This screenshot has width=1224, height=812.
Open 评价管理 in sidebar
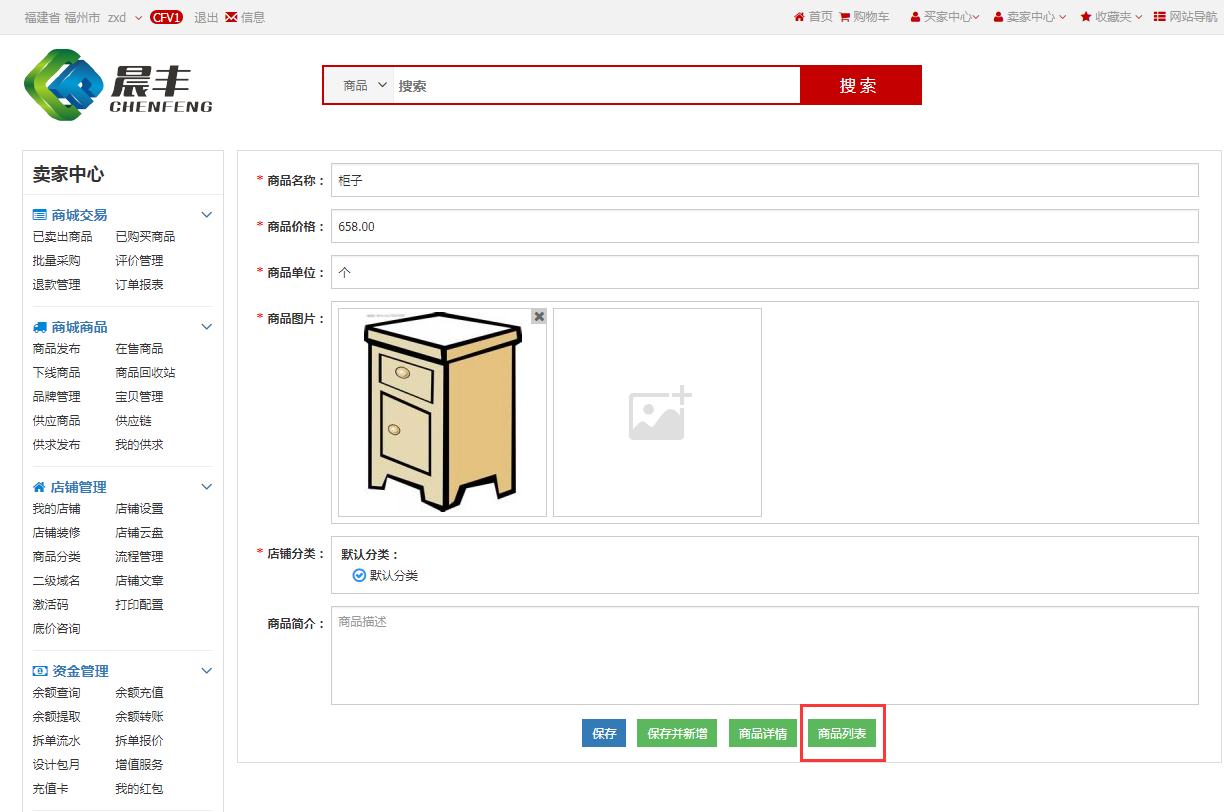pos(139,261)
